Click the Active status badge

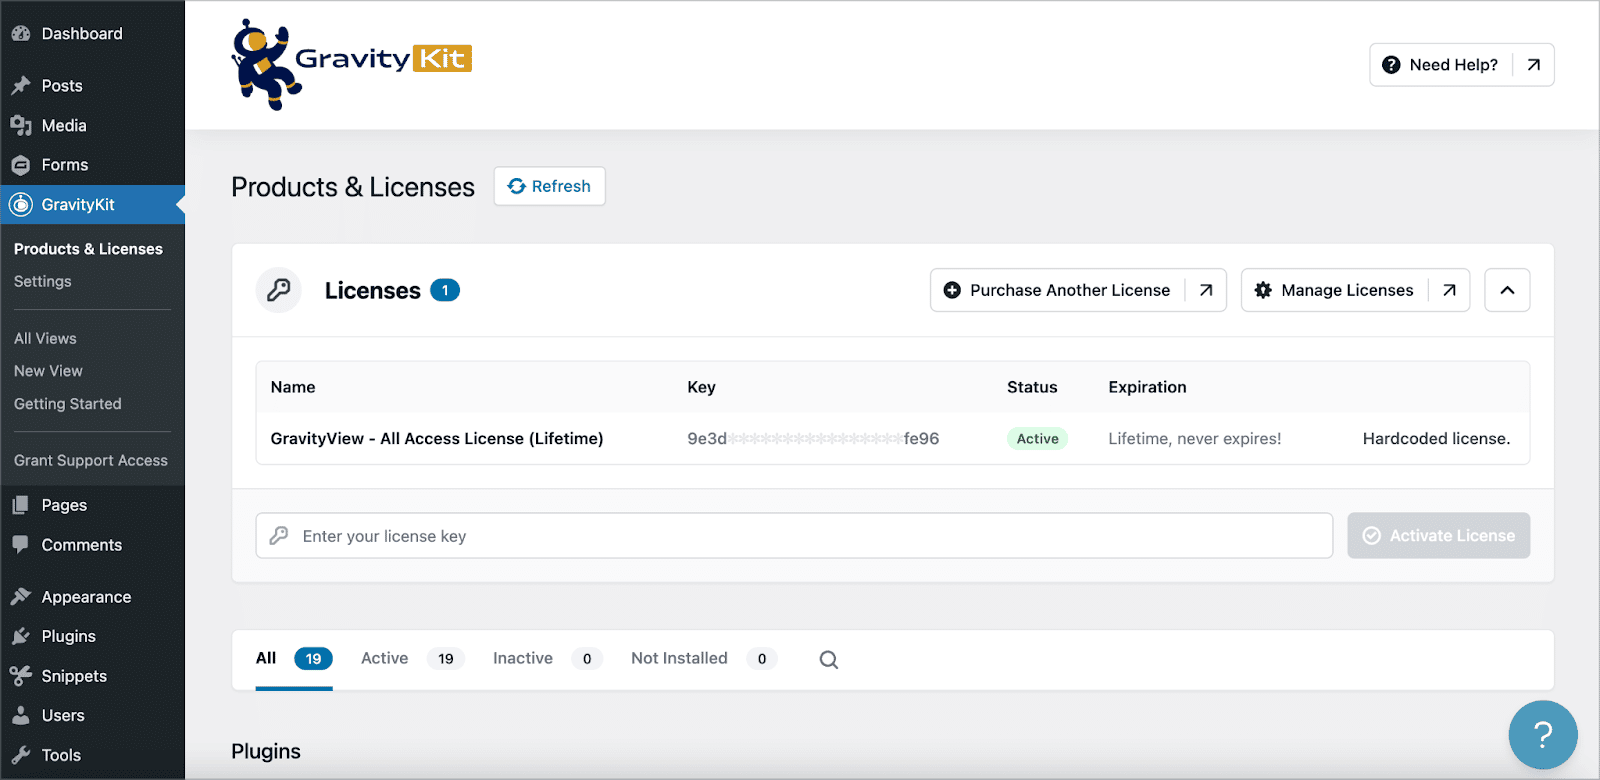tap(1037, 439)
